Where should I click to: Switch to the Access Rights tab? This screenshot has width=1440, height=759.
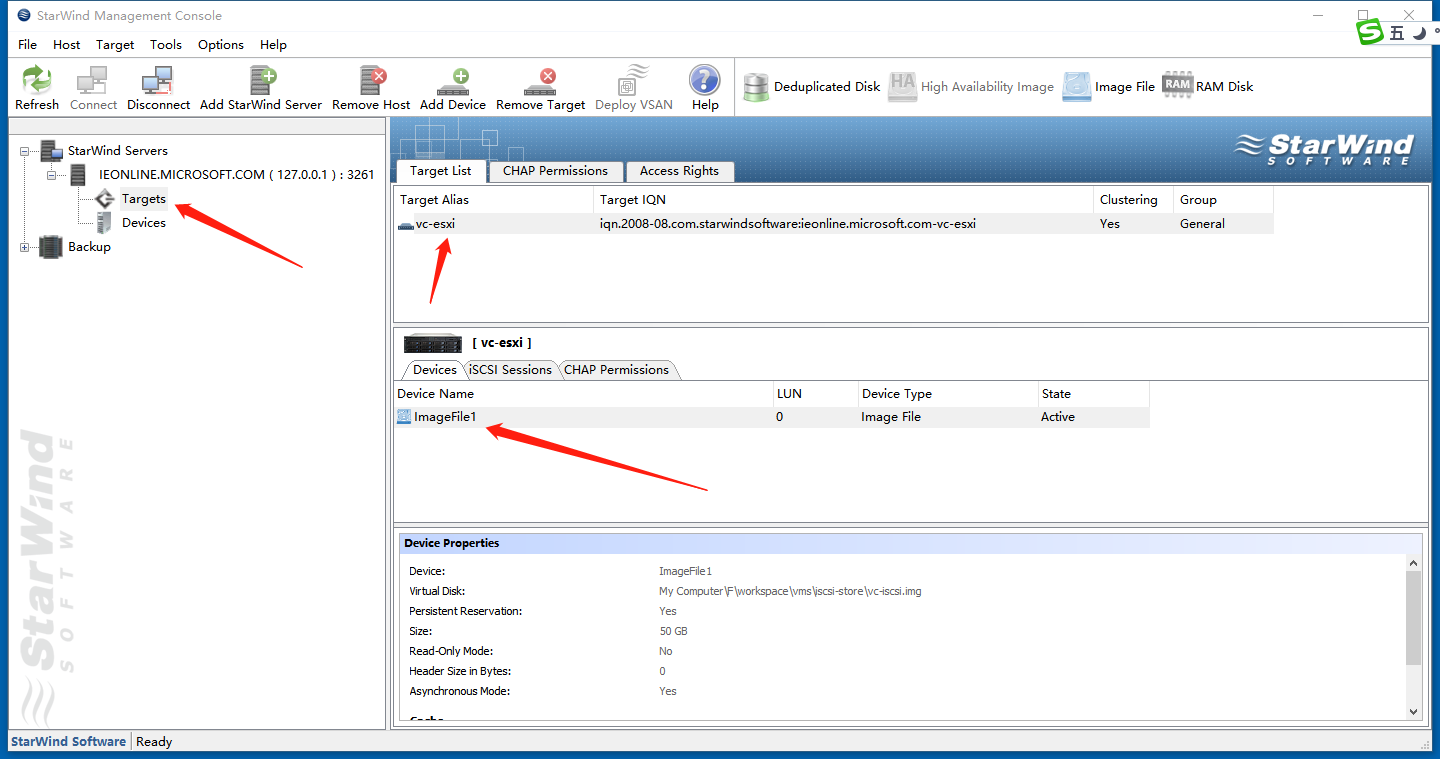(679, 171)
